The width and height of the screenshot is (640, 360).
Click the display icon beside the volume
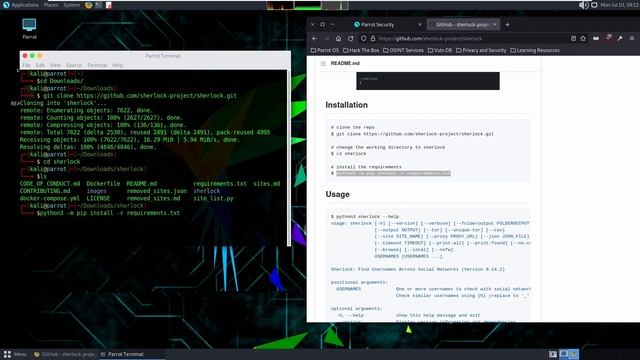click(x=594, y=5)
